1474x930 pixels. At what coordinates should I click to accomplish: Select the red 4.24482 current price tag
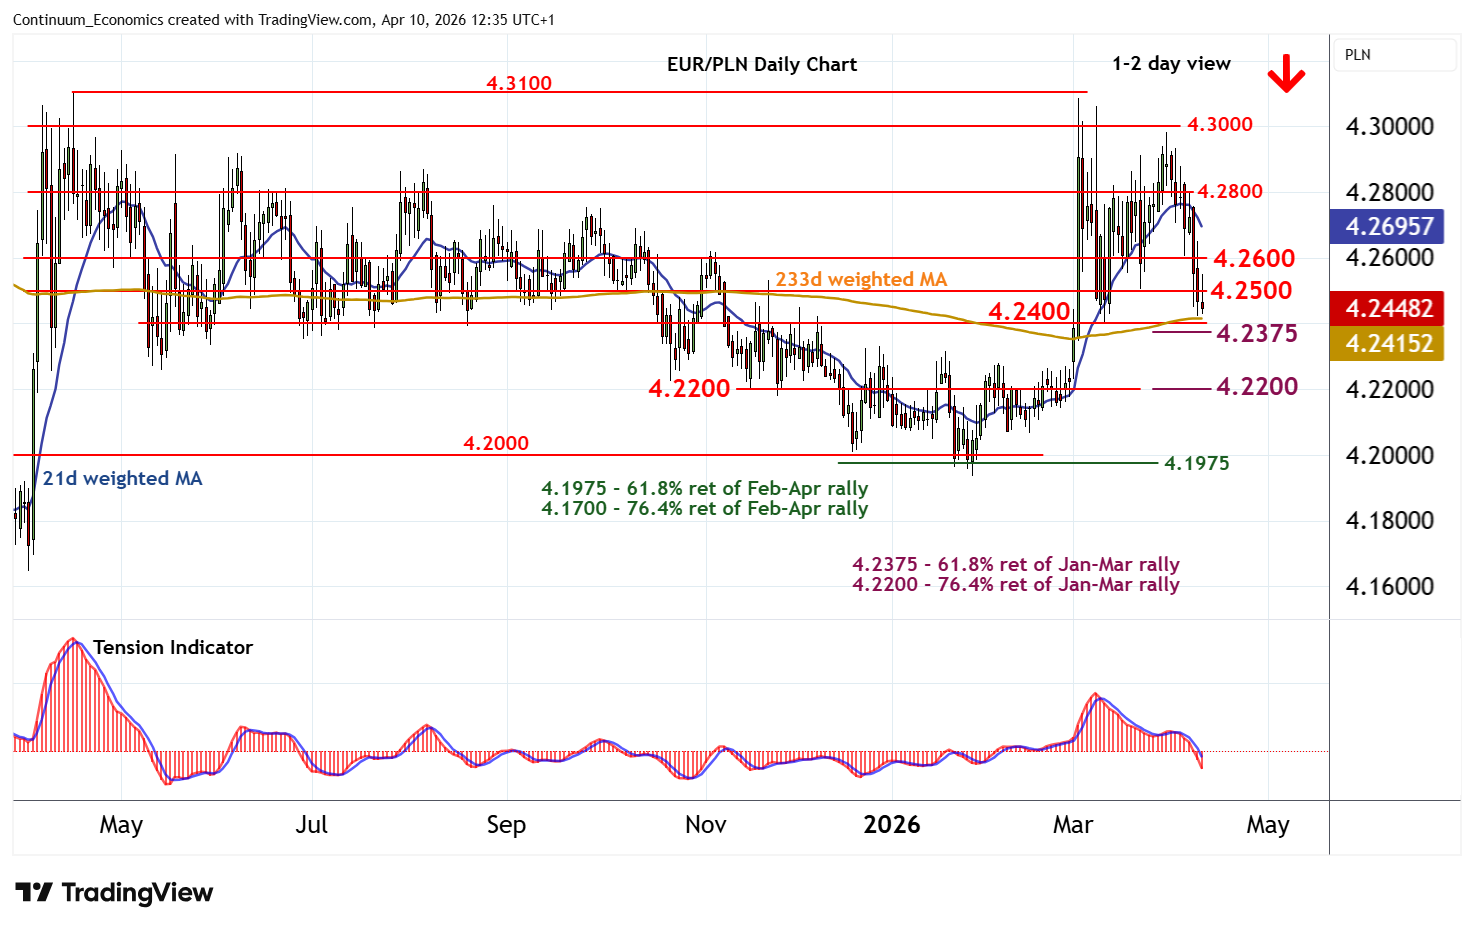1388,309
